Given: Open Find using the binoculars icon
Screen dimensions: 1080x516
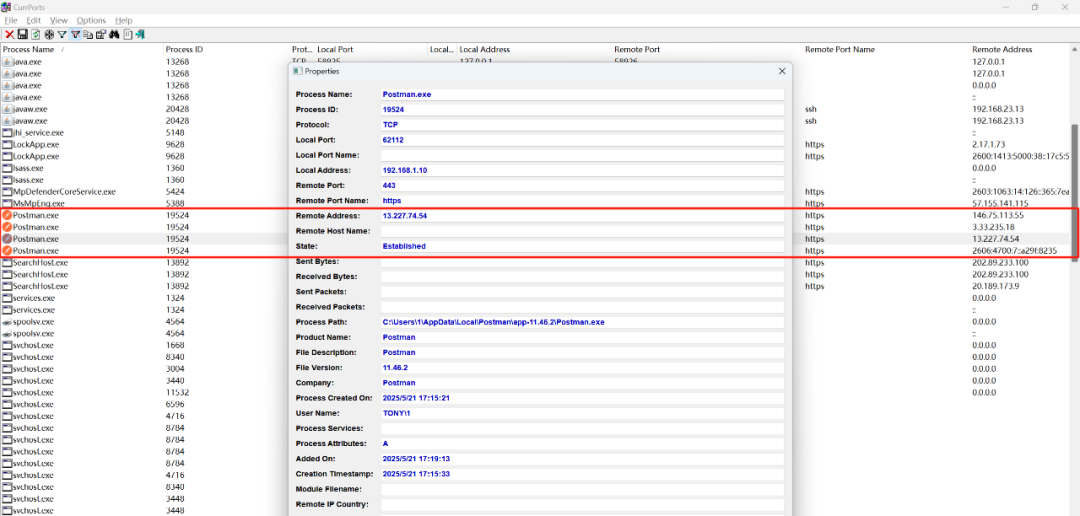Looking at the screenshot, I should pyautogui.click(x=114, y=34).
